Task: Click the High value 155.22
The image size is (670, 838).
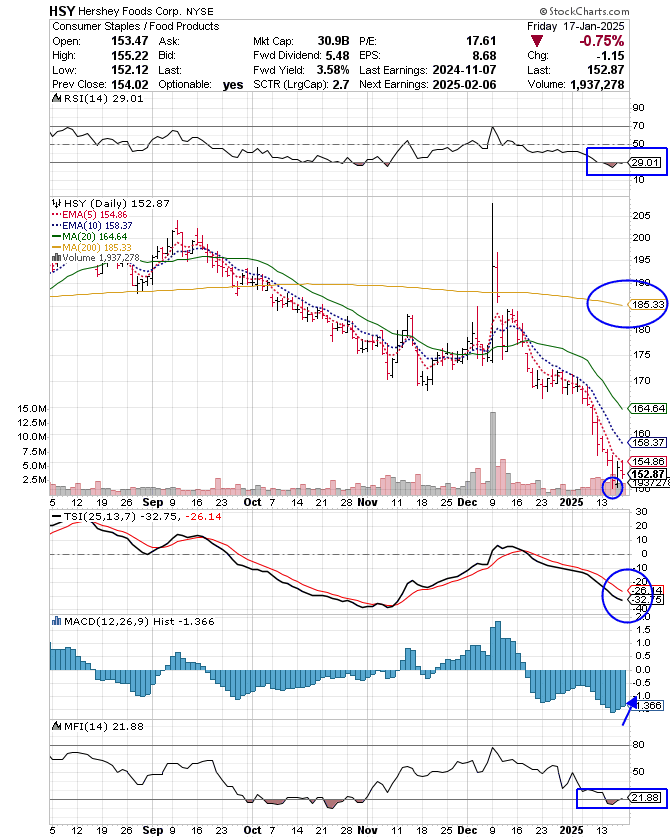Action: [x=129, y=56]
